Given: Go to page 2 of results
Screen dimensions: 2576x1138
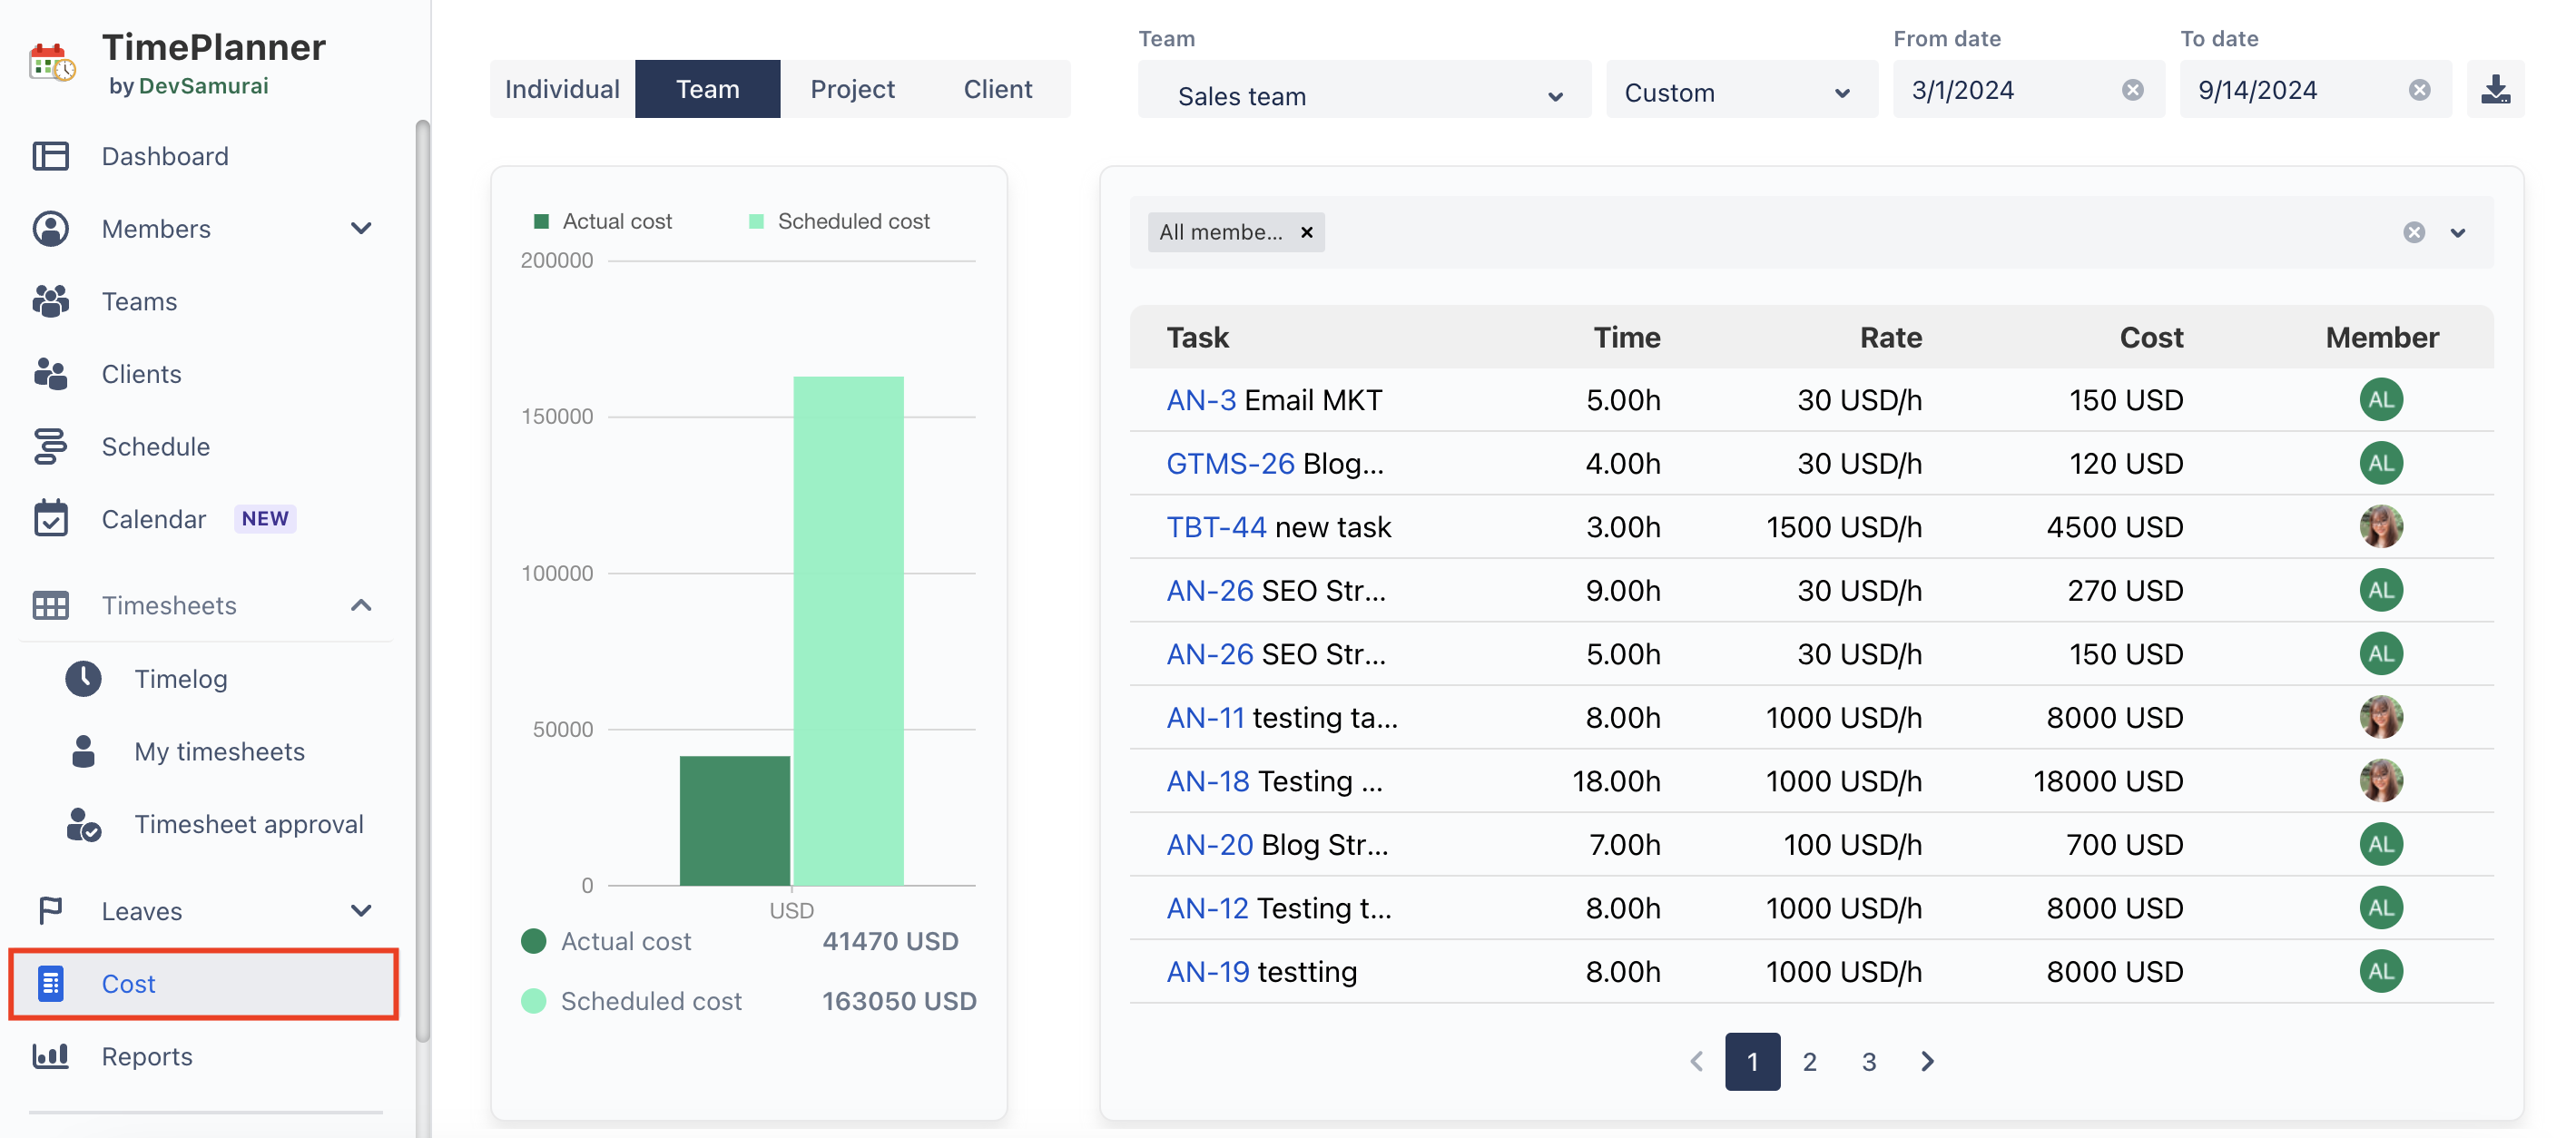Looking at the screenshot, I should (x=1809, y=1061).
